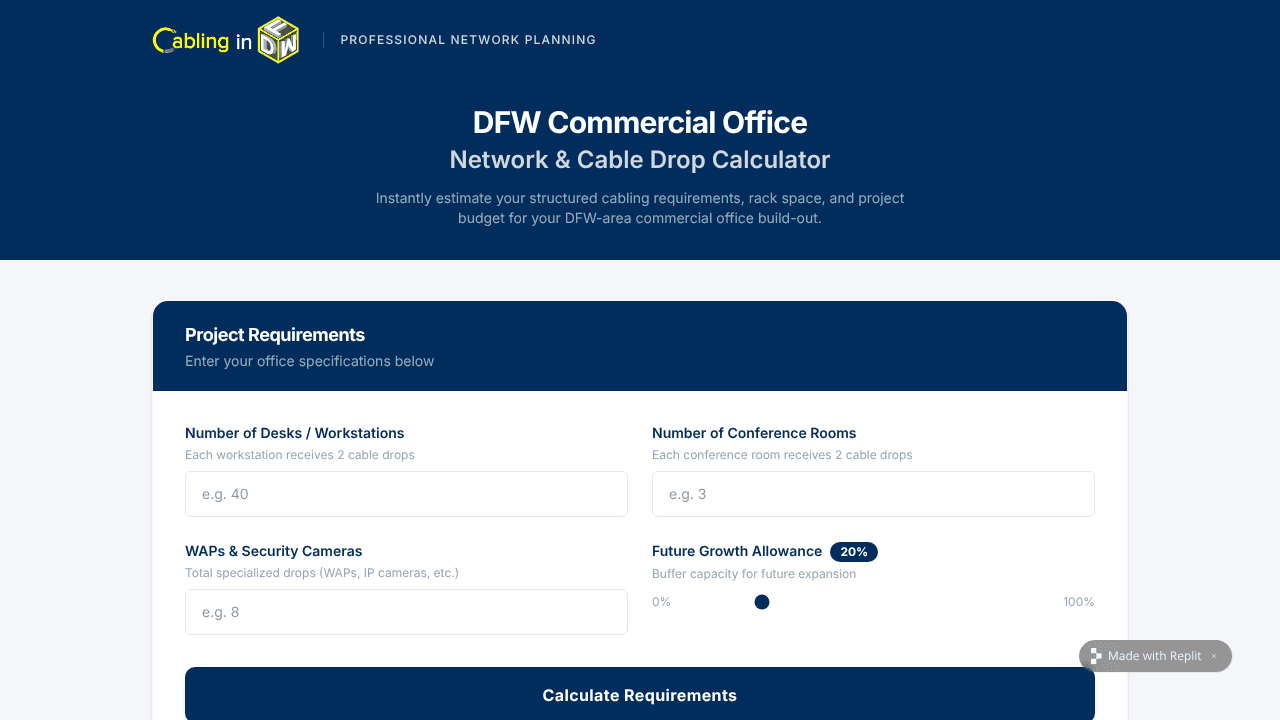The width and height of the screenshot is (1280, 720).
Task: Focus the WAPs & Security Cameras field
Action: coord(406,612)
